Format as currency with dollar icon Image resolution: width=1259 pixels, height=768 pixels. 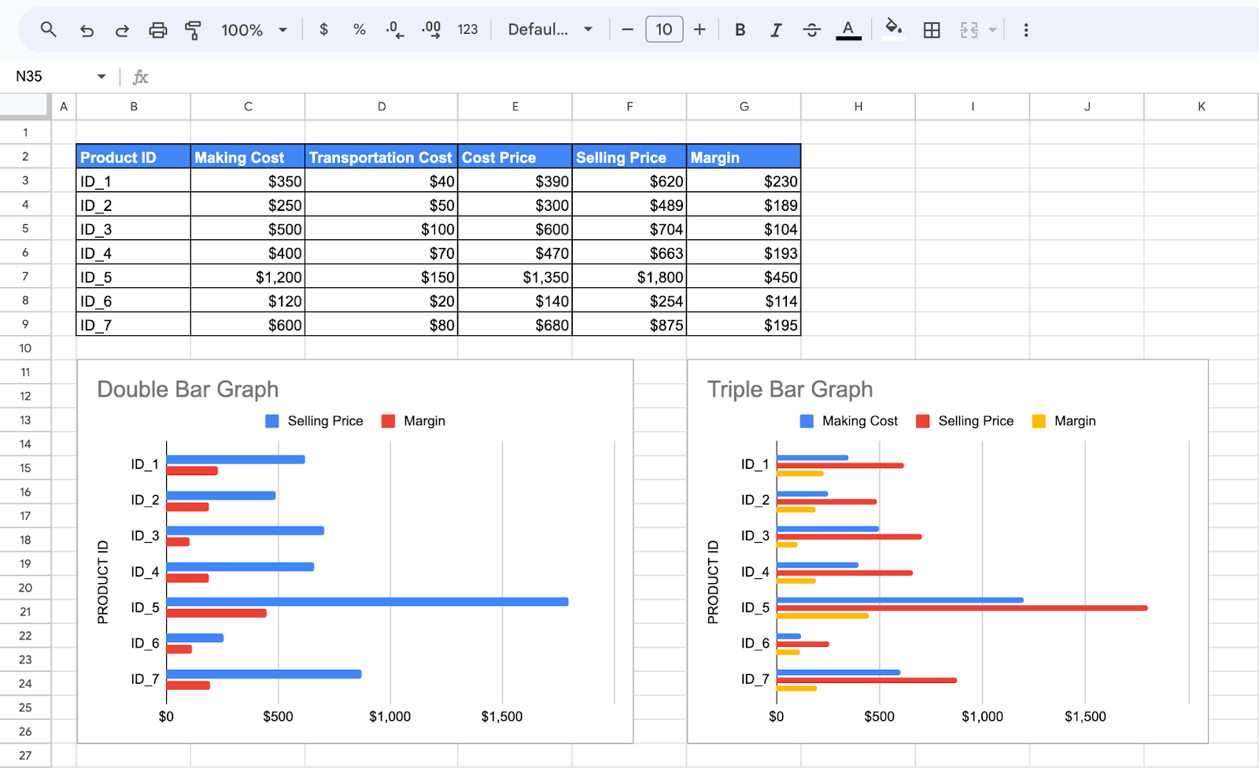323,30
